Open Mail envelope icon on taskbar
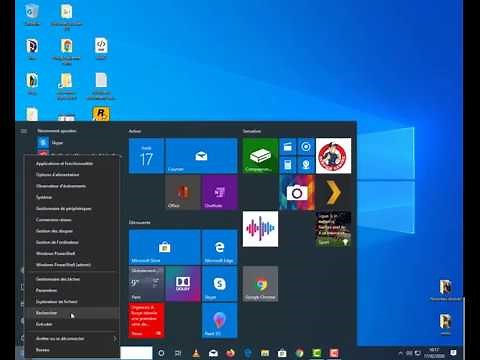Image resolution: width=480 pixels, height=360 pixels. tap(213, 353)
